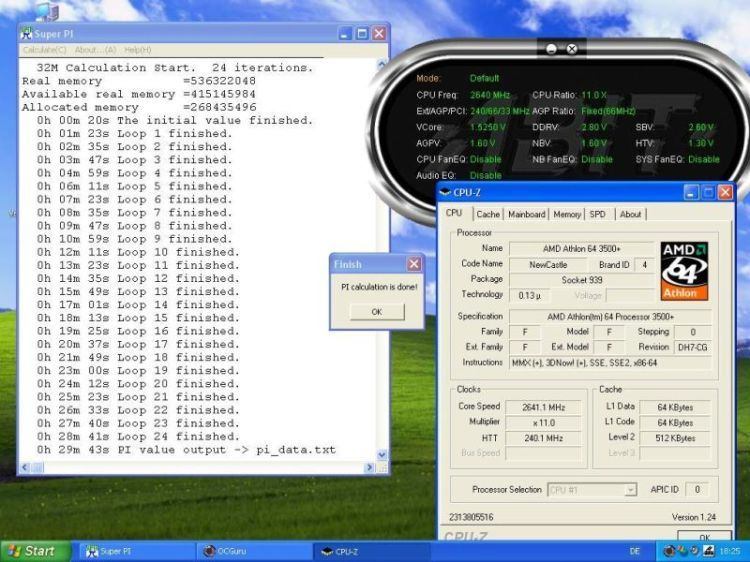Click the Super PI horizontal scrollbar right arrow

click(369, 467)
